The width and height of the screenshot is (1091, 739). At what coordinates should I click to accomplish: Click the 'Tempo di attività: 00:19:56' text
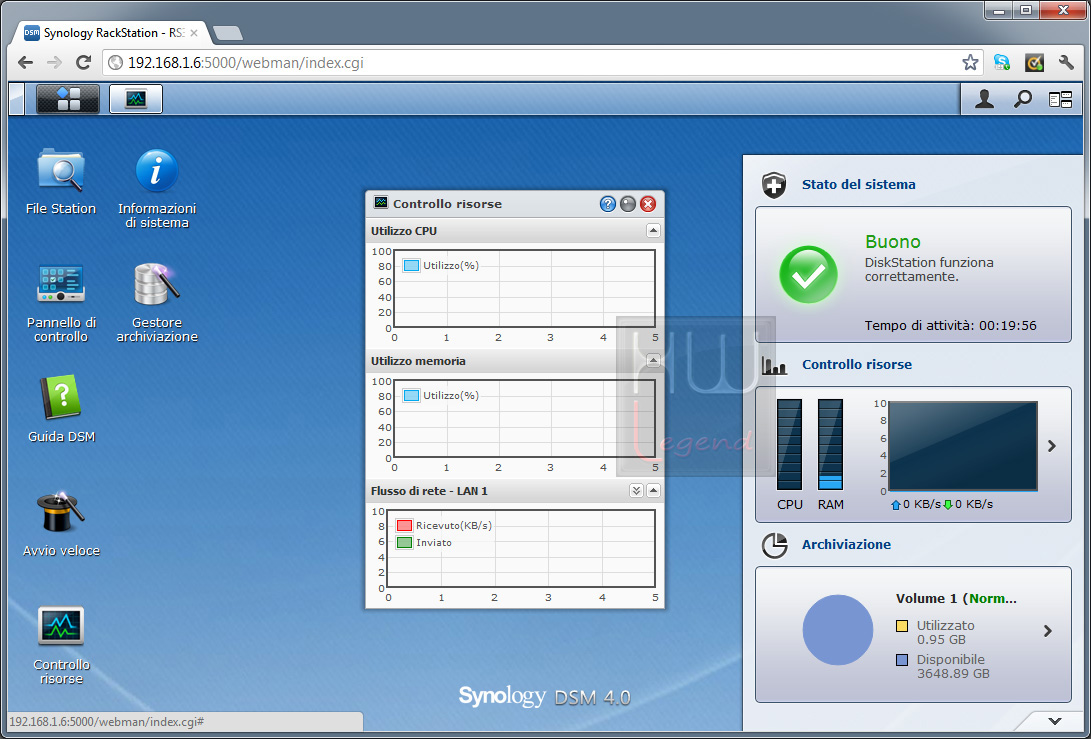coord(950,326)
